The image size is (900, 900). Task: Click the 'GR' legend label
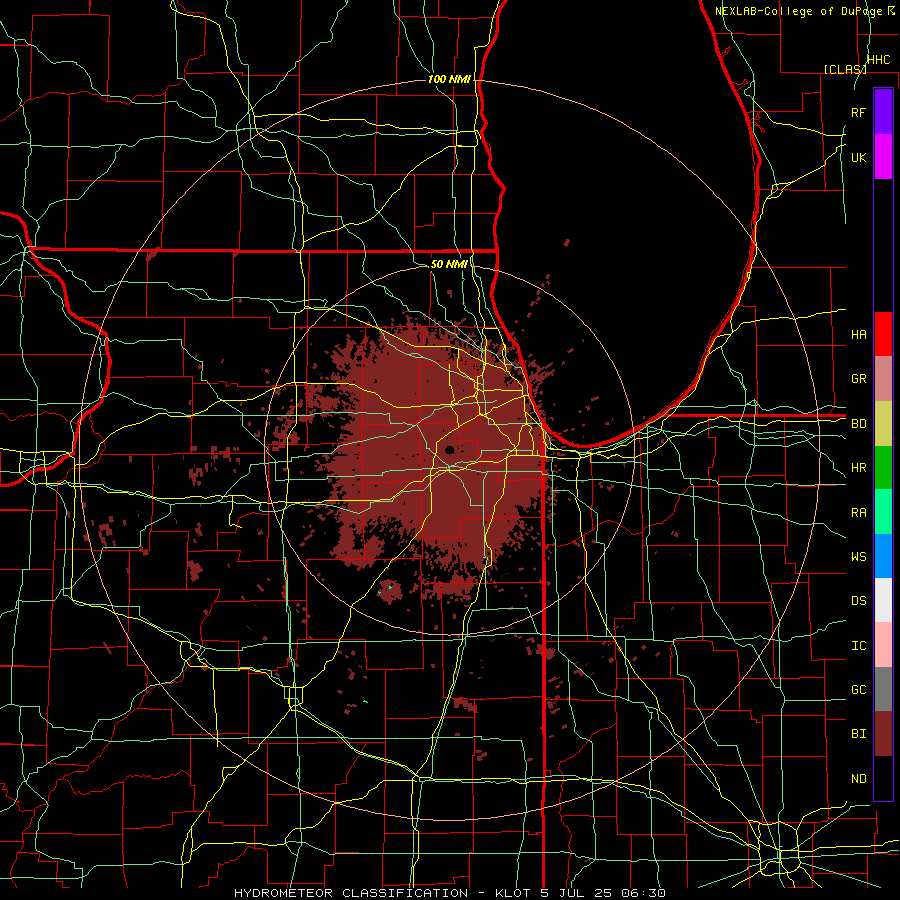tap(858, 379)
